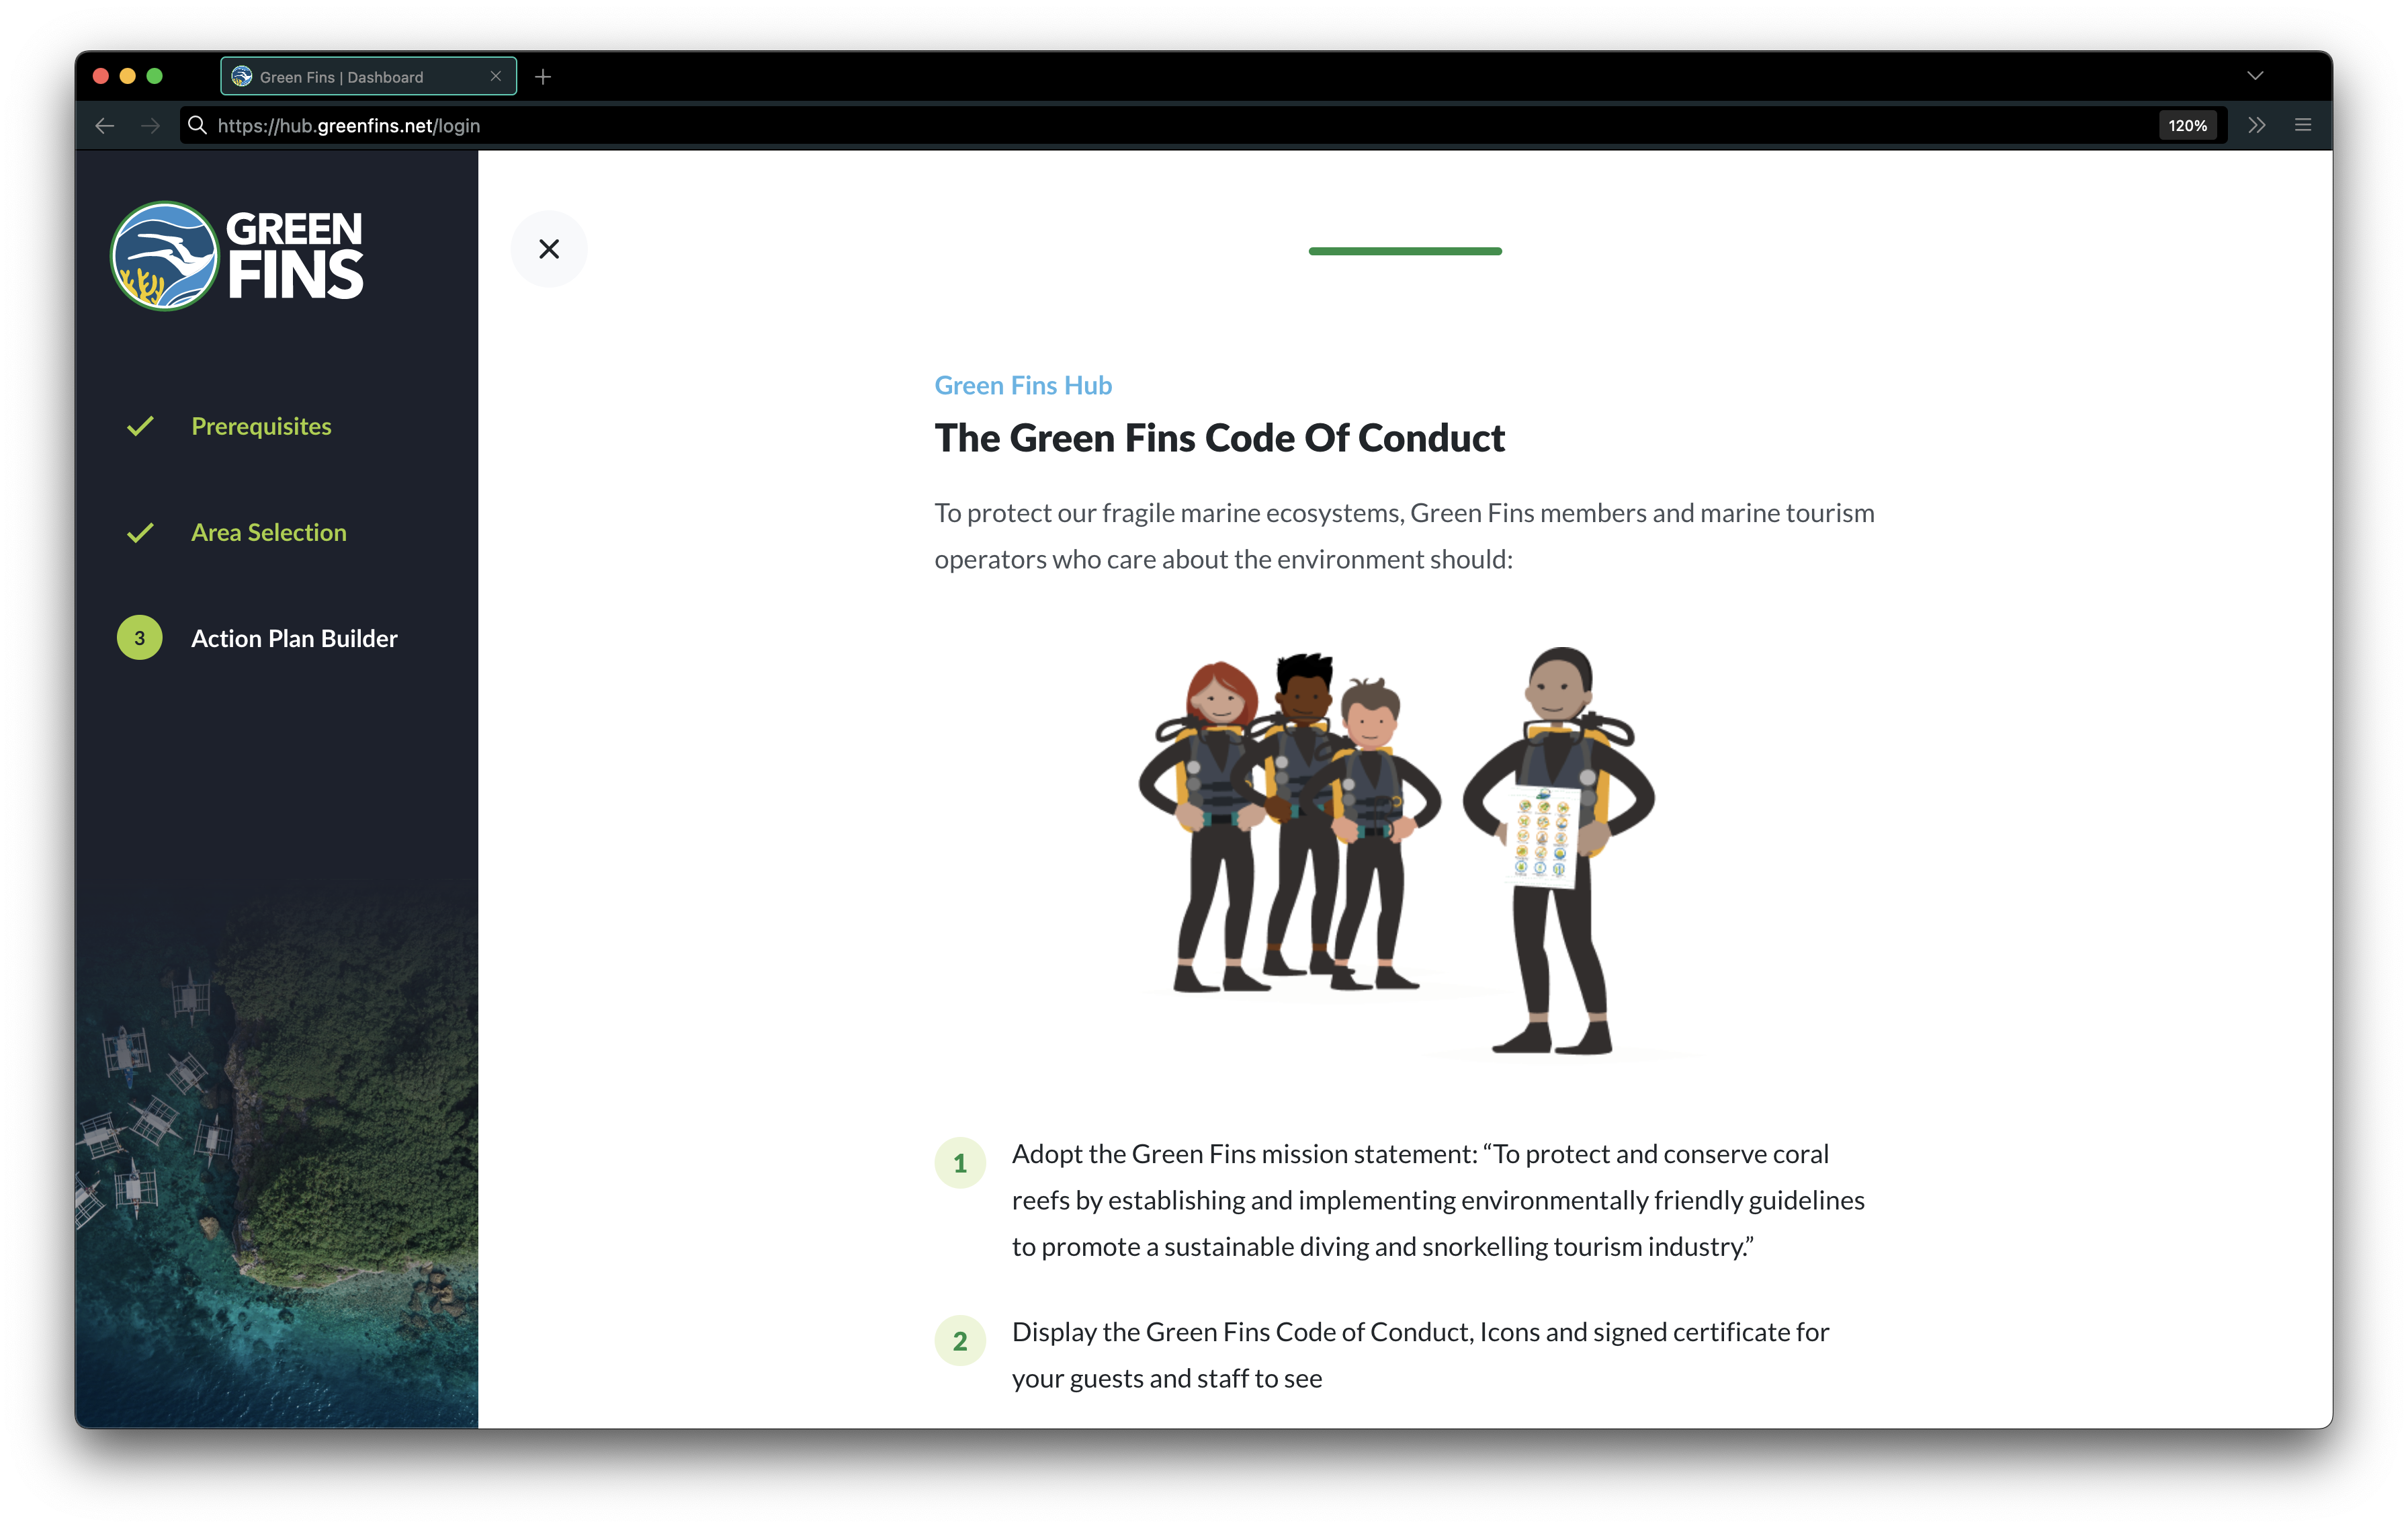
Task: Click the green progress bar
Action: click(x=1405, y=251)
